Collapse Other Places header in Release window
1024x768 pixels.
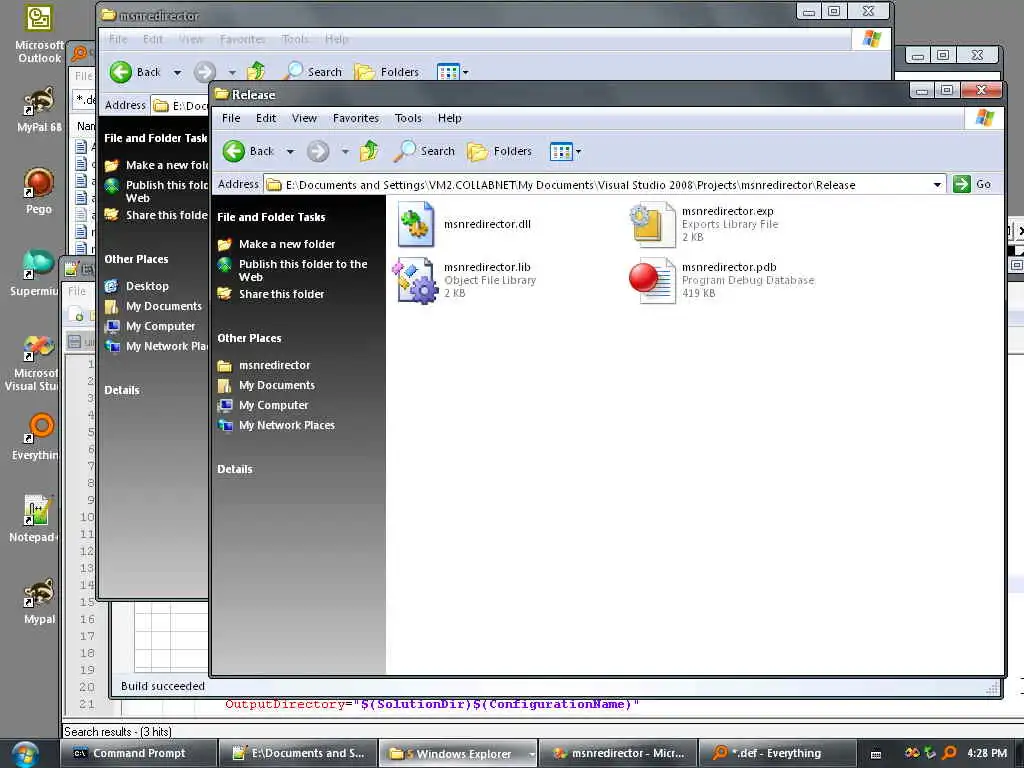(249, 338)
